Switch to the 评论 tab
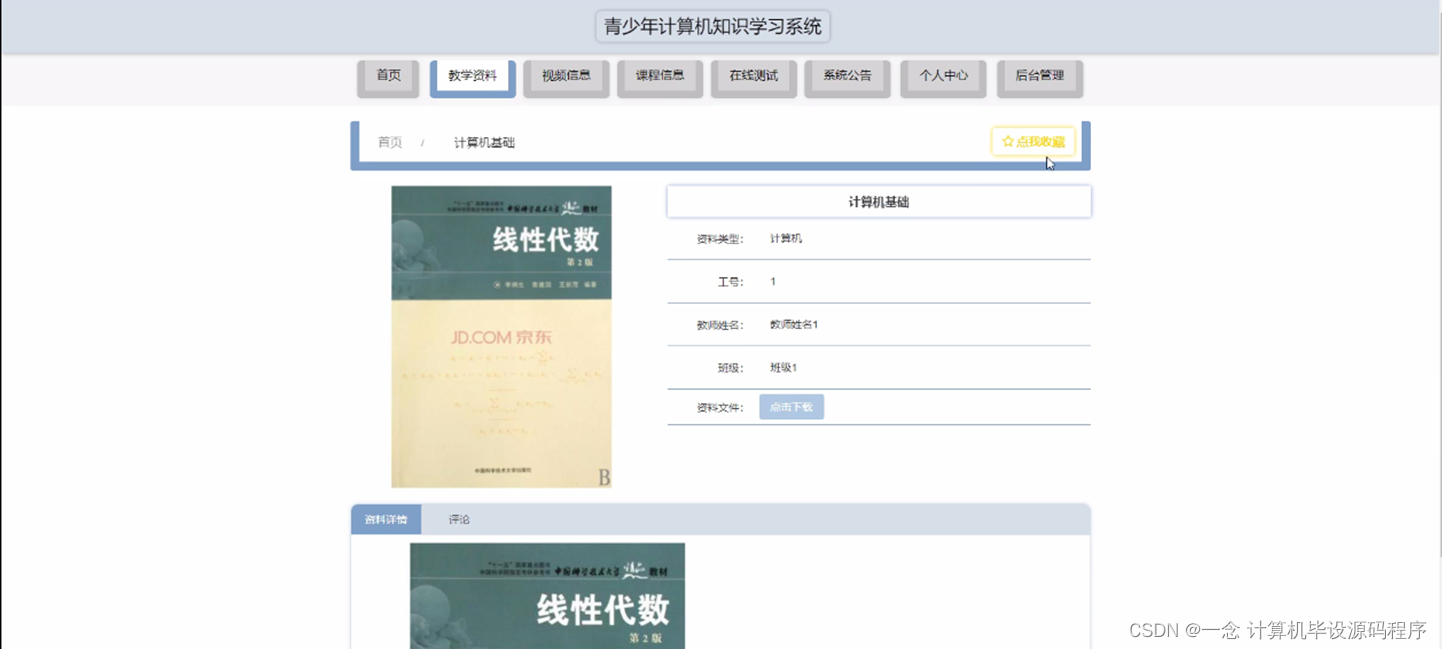Image resolution: width=1442 pixels, height=649 pixels. tap(459, 519)
